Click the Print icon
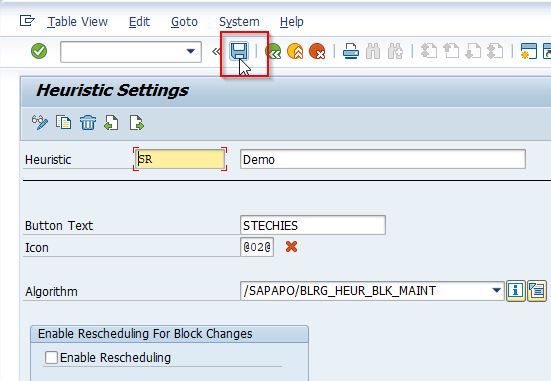This screenshot has width=551, height=381. (x=351, y=51)
